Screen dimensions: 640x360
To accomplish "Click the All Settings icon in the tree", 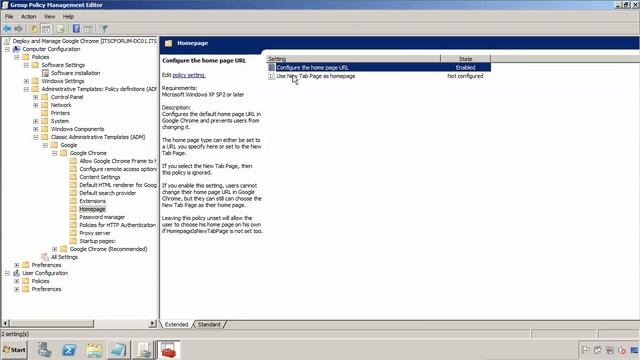I will point(45,257).
